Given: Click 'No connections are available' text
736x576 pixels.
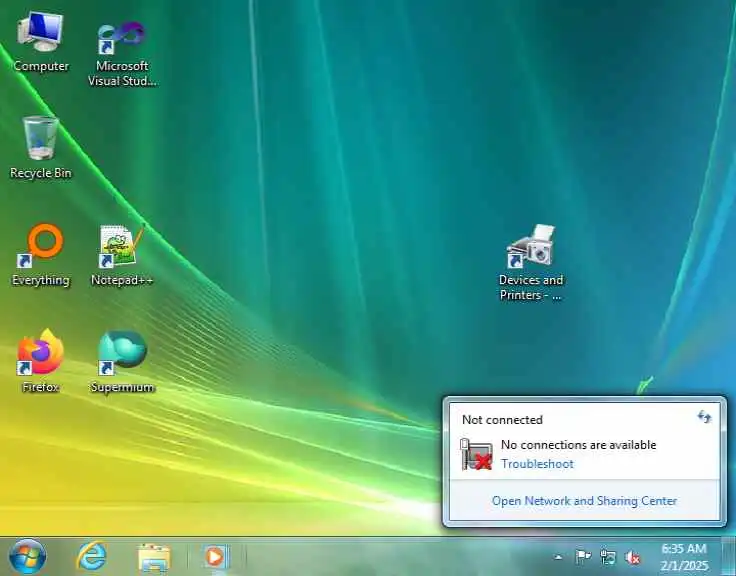Looking at the screenshot, I should coord(578,445).
